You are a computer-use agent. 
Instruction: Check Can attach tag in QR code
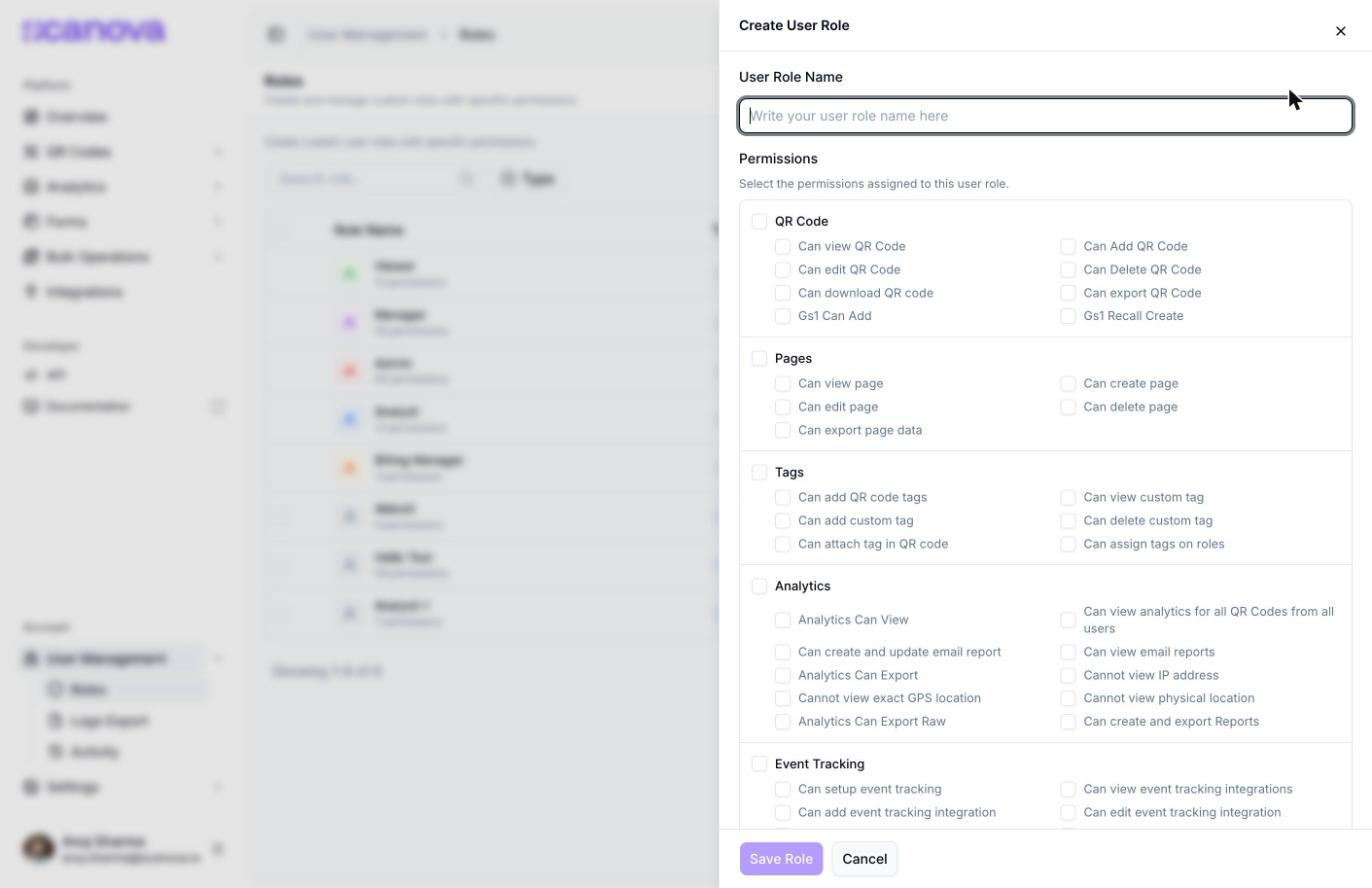pyautogui.click(x=782, y=544)
